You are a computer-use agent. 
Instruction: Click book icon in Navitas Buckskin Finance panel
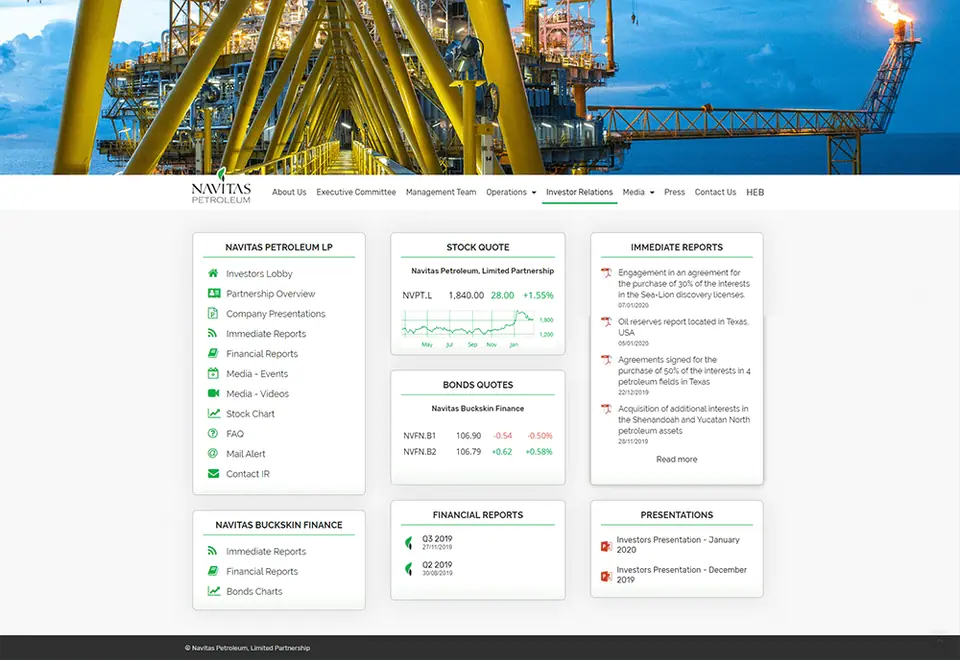point(213,571)
